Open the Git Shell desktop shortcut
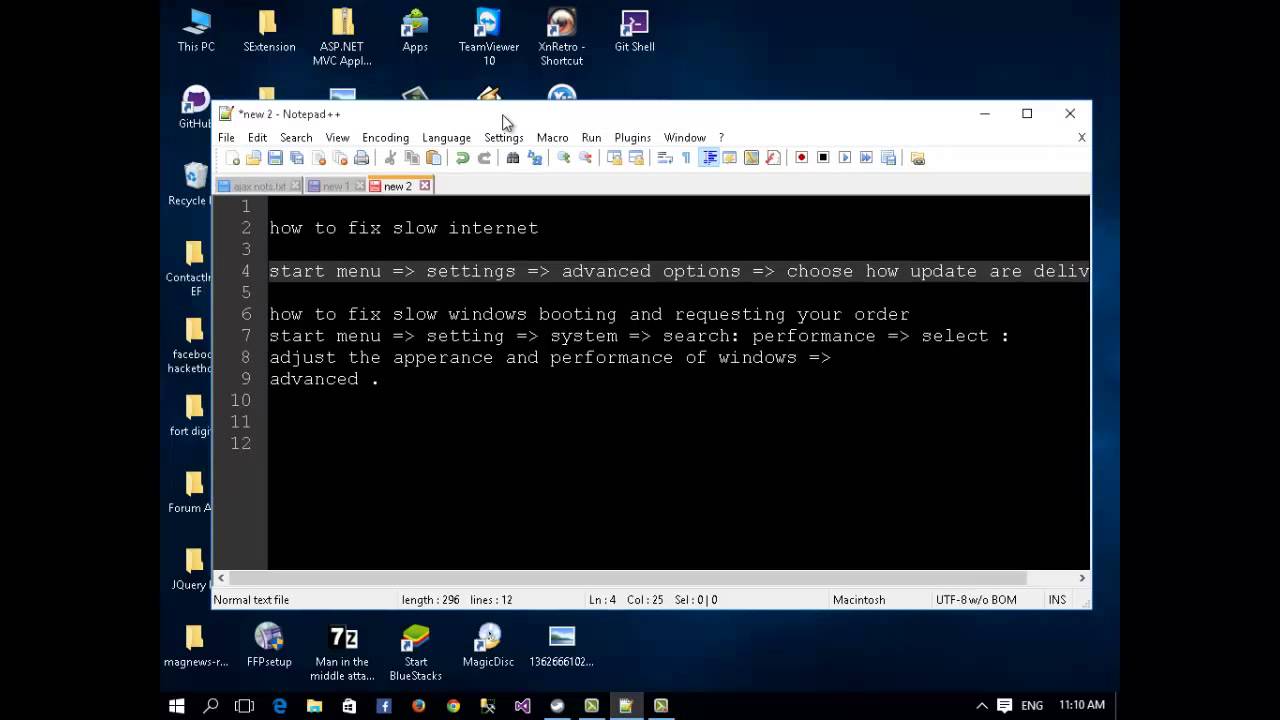Viewport: 1280px width, 720px height. tap(634, 31)
